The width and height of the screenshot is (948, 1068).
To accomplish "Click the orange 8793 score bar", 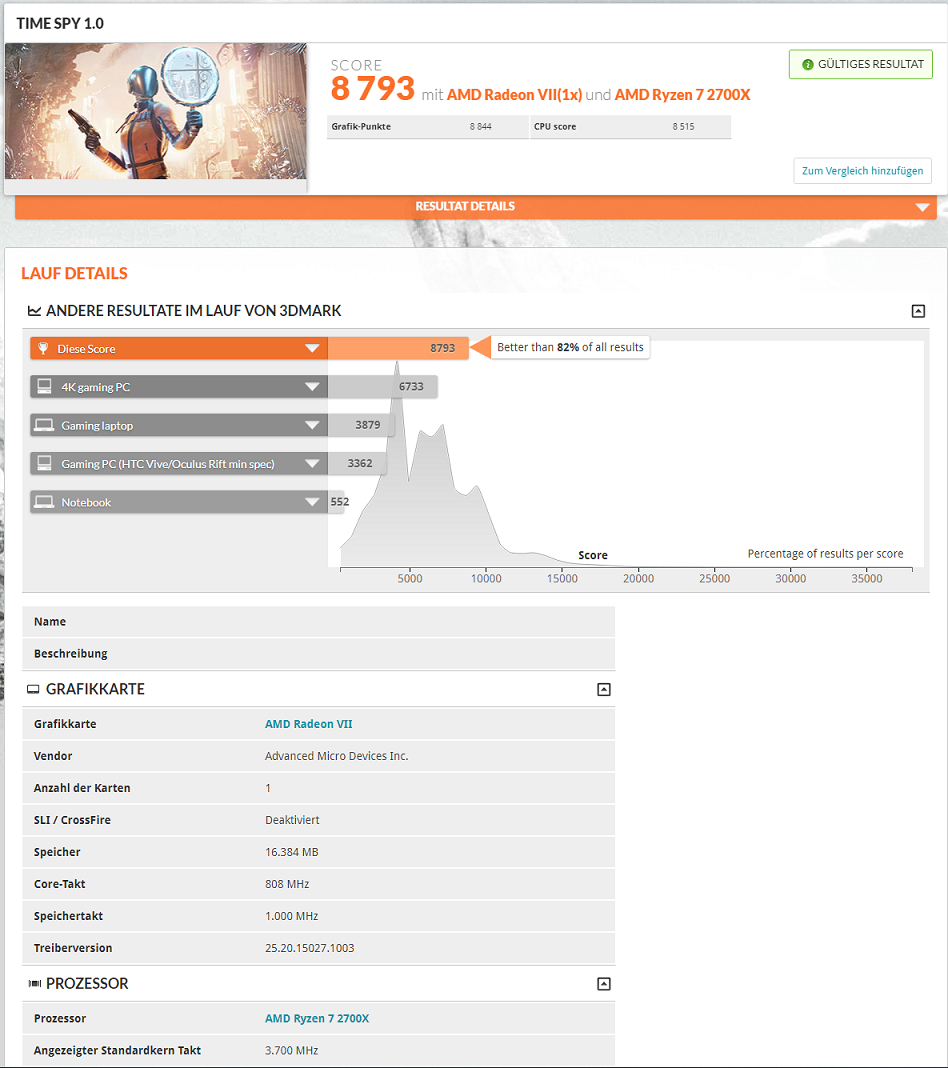I will point(398,348).
